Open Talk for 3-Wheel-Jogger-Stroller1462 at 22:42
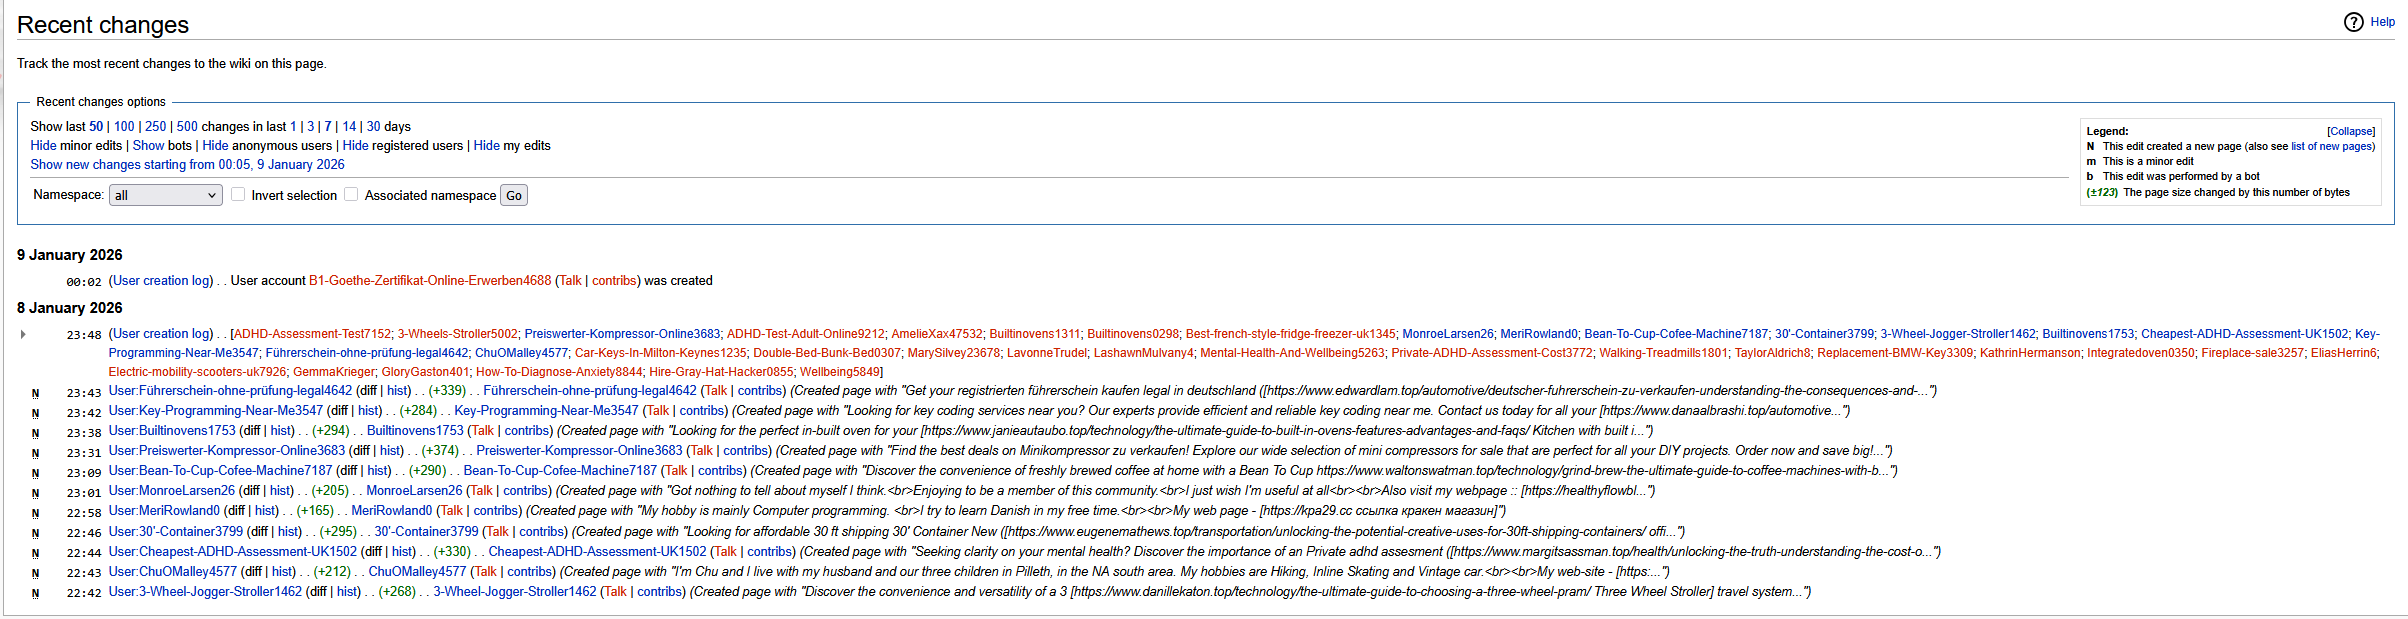Image resolution: width=2408 pixels, height=619 pixels. (615, 592)
